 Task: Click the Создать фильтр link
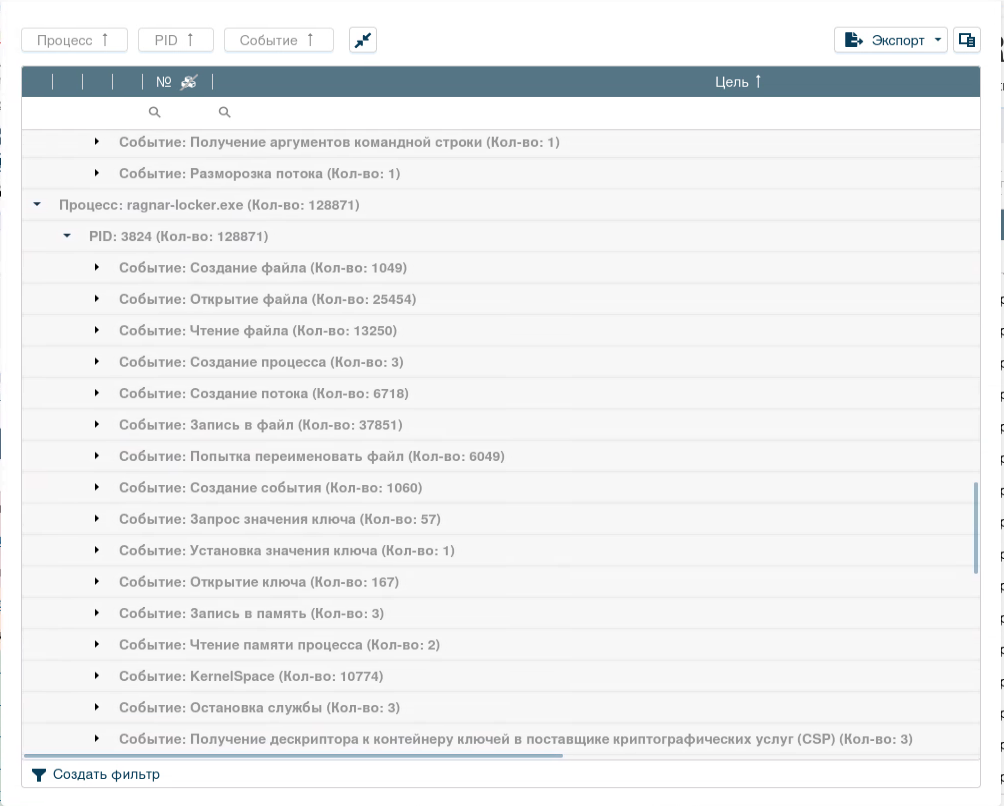[106, 774]
